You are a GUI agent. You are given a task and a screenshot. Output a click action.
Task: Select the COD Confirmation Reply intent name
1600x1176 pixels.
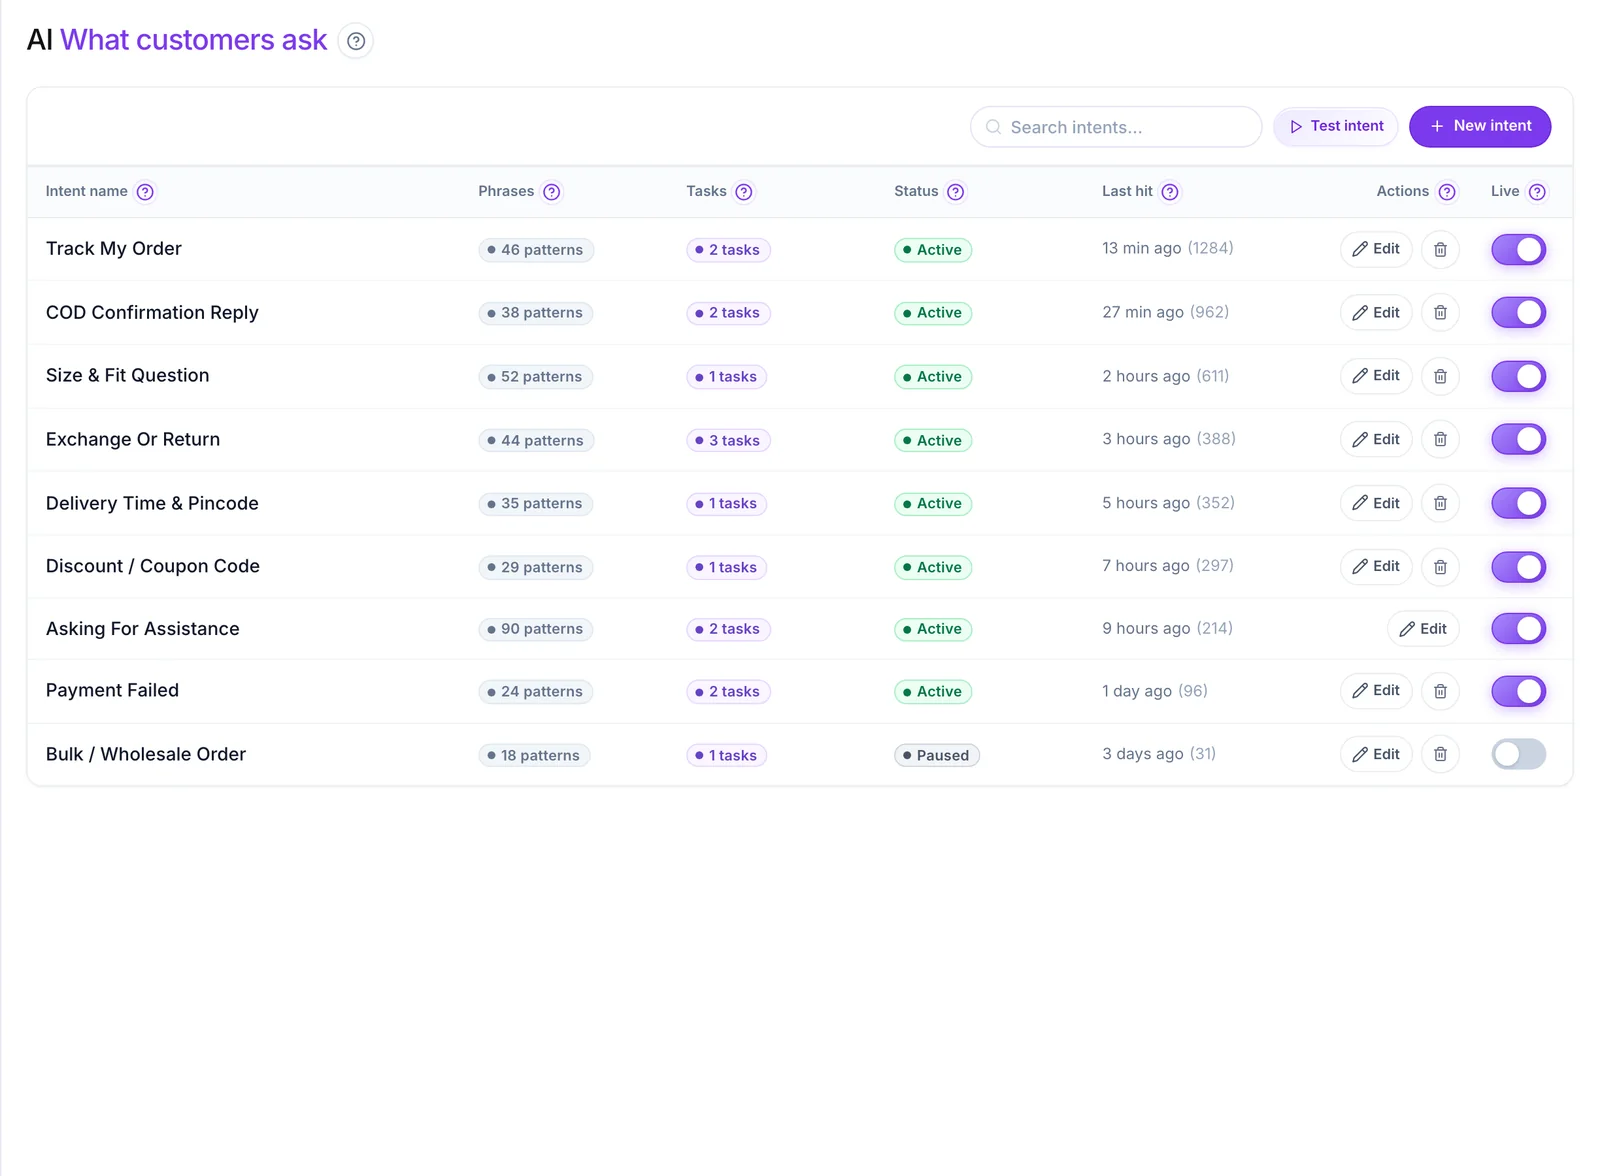pos(152,313)
